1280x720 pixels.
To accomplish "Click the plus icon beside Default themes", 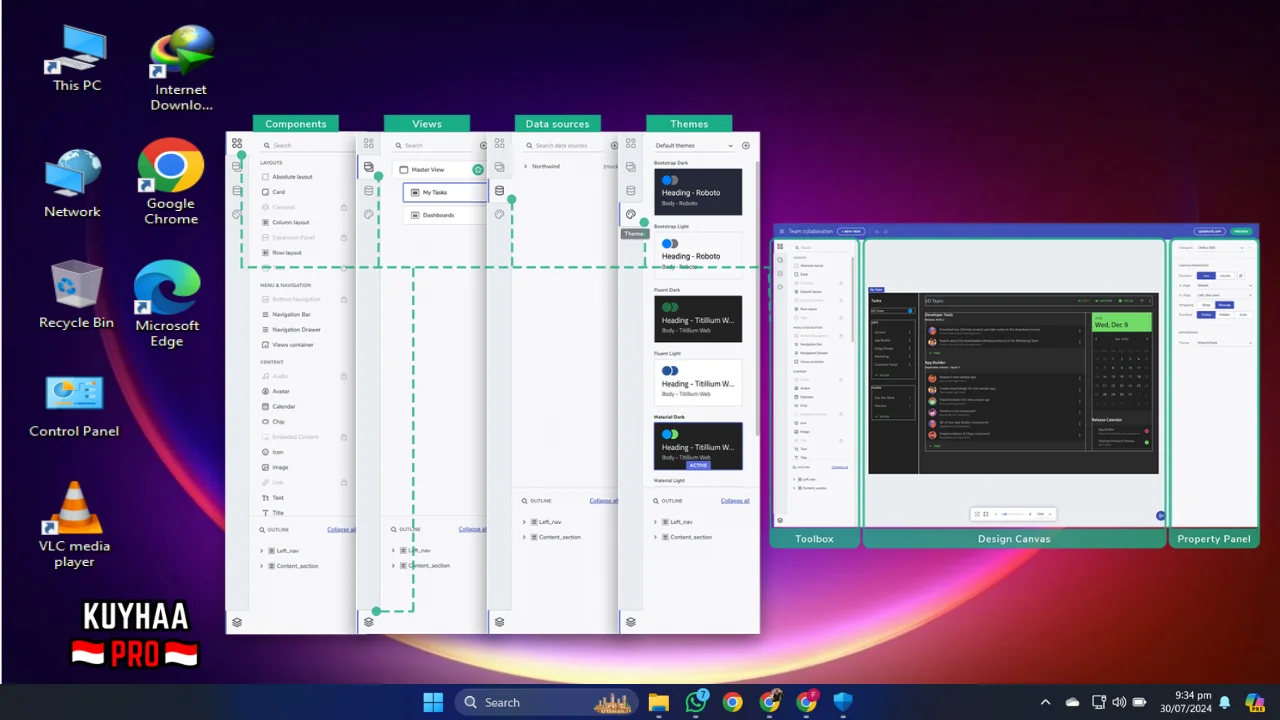I will [x=745, y=145].
